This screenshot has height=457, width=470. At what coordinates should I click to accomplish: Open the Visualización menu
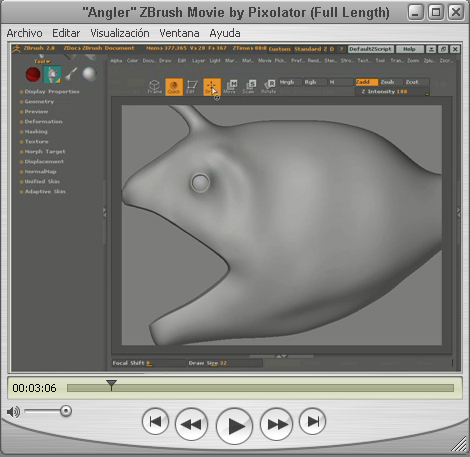[x=120, y=33]
